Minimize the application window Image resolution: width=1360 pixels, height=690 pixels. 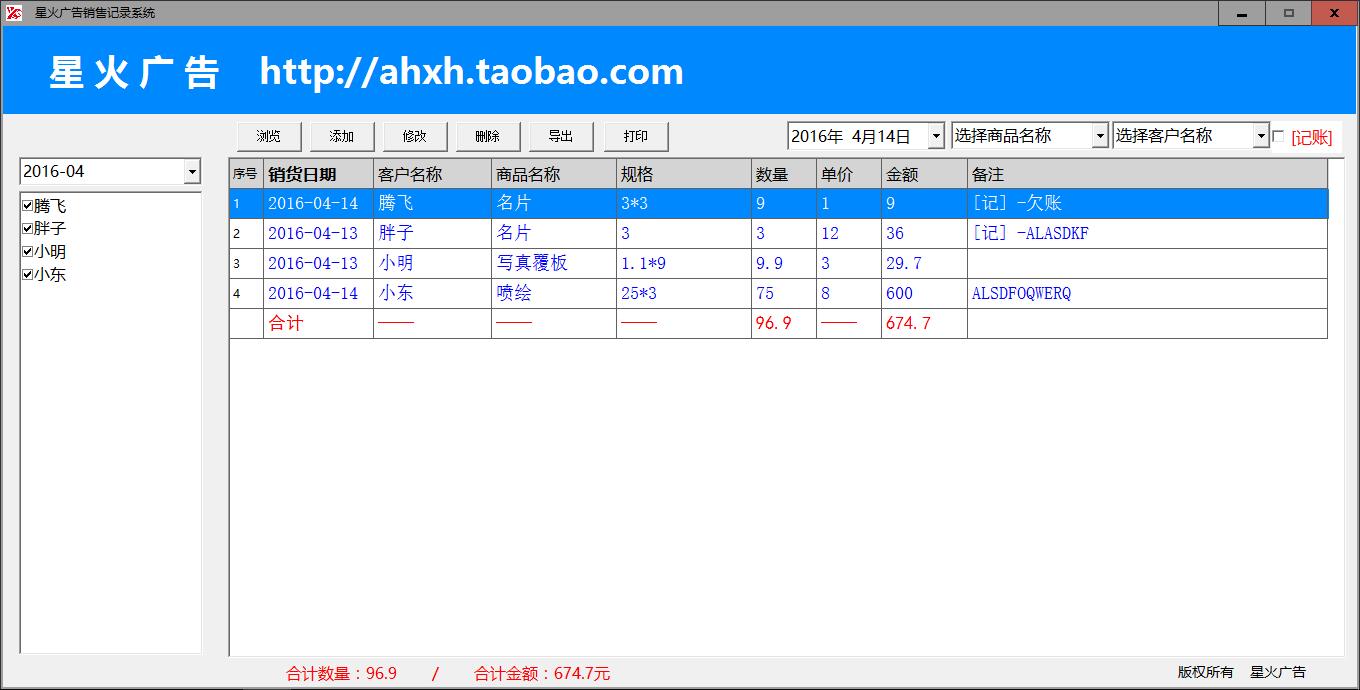pyautogui.click(x=1241, y=13)
